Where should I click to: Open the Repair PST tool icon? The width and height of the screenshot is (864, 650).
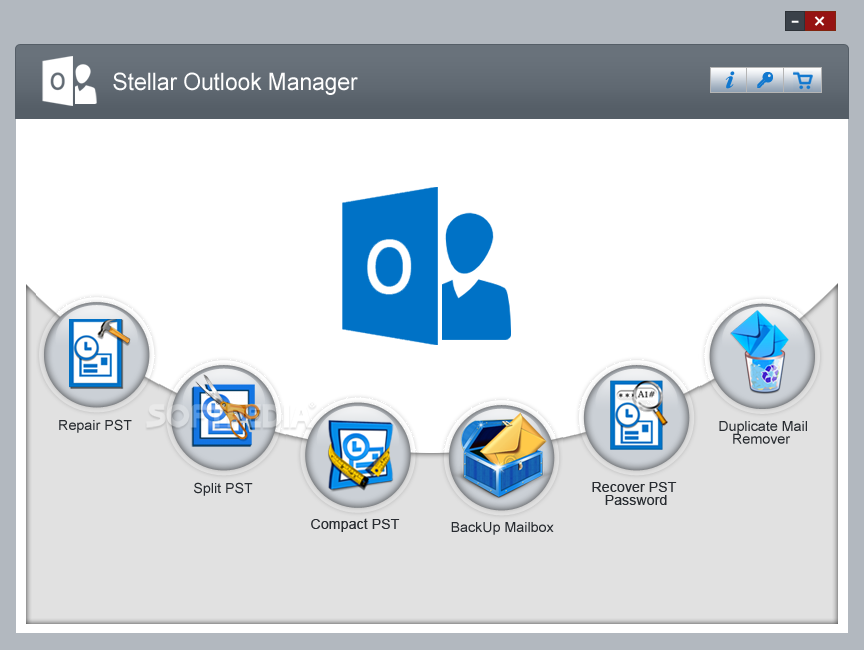tap(97, 355)
